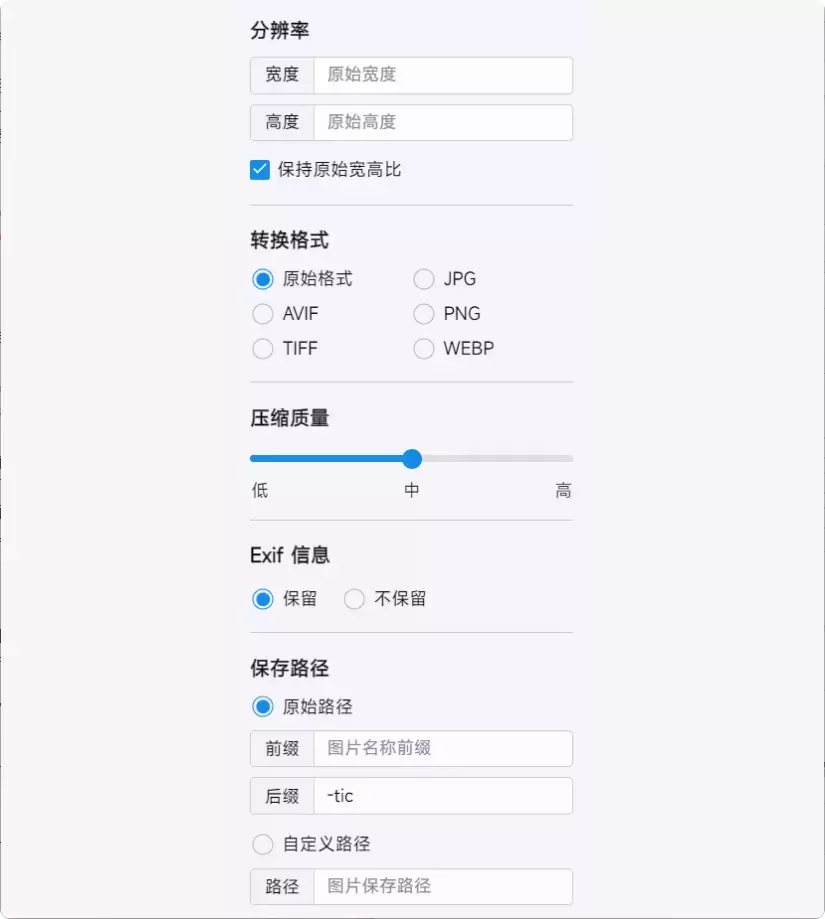点击宽度输入框
This screenshot has width=825, height=919.
coord(443,75)
